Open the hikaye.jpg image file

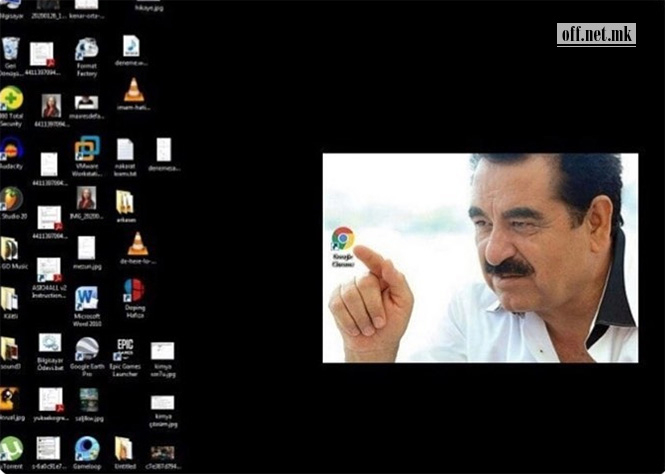148,8
